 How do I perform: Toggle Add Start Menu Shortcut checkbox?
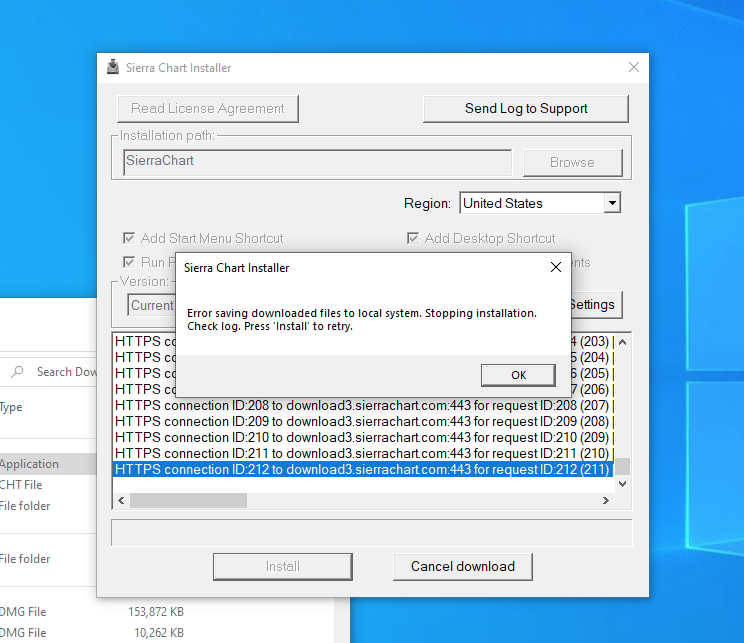point(129,238)
